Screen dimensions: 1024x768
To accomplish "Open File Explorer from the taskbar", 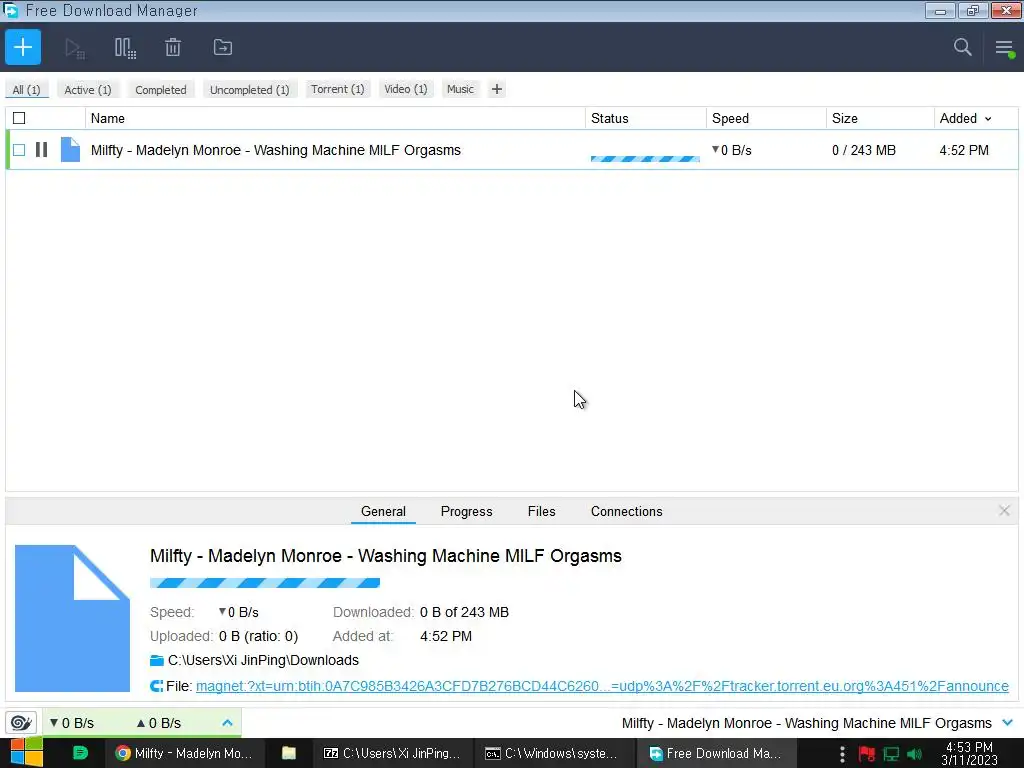I will (289, 753).
